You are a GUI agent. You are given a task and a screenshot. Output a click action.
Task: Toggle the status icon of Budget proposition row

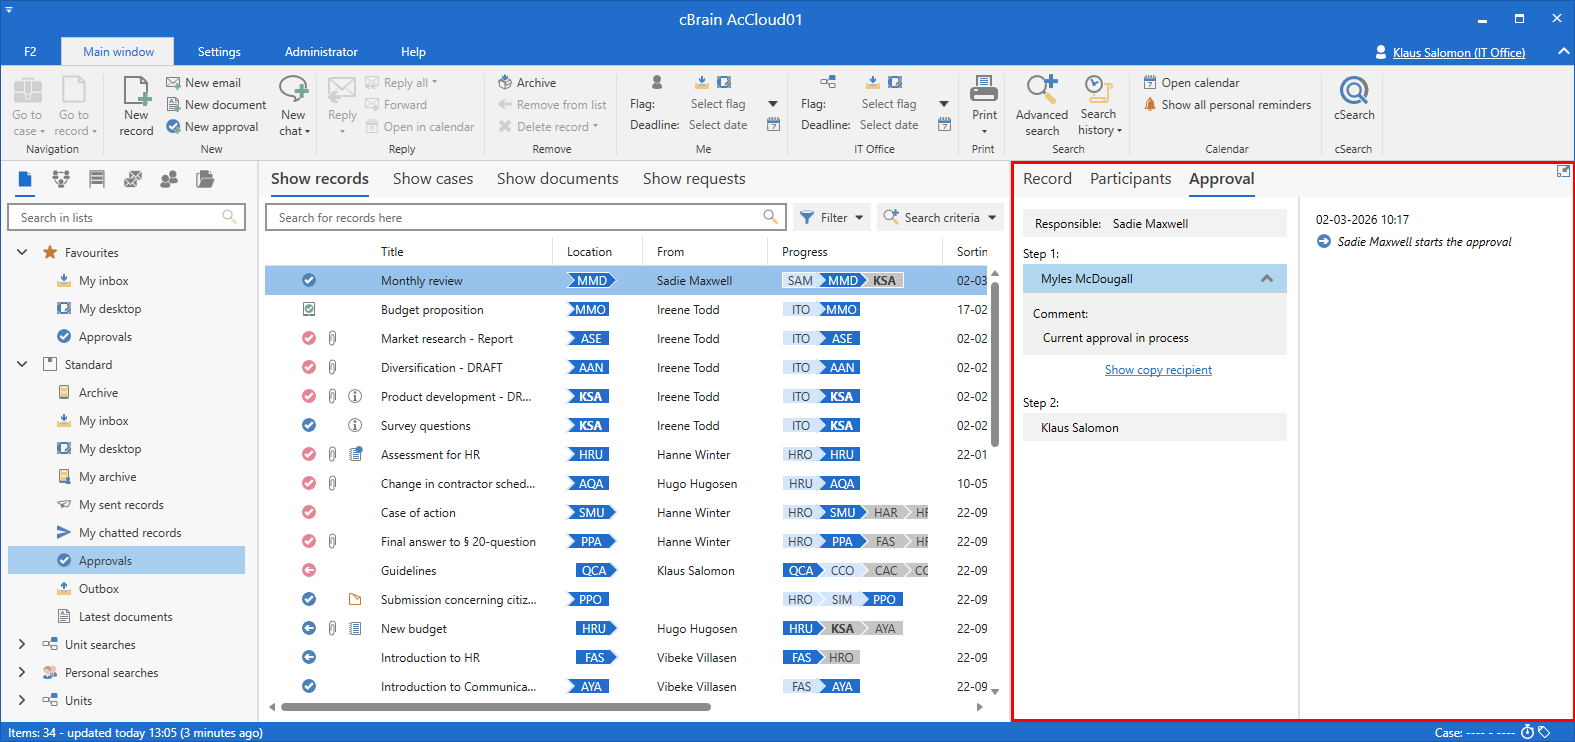pyautogui.click(x=309, y=310)
